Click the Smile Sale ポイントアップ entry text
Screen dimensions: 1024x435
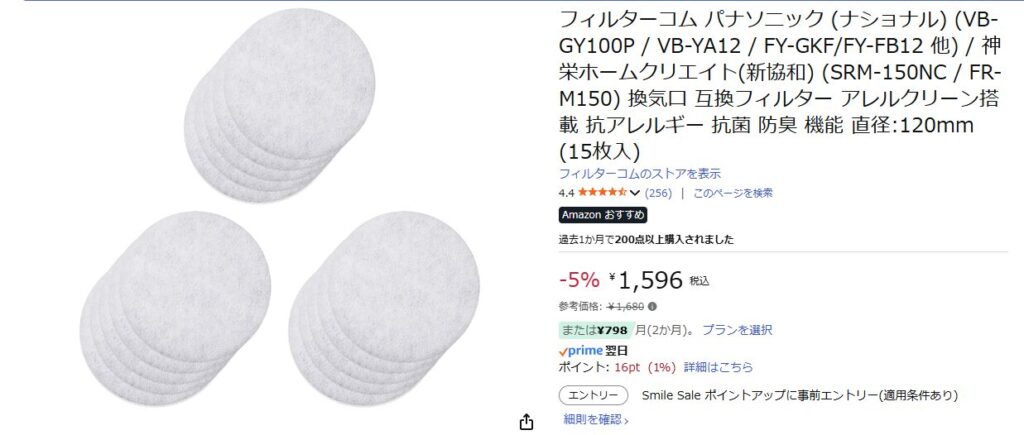tap(800, 395)
